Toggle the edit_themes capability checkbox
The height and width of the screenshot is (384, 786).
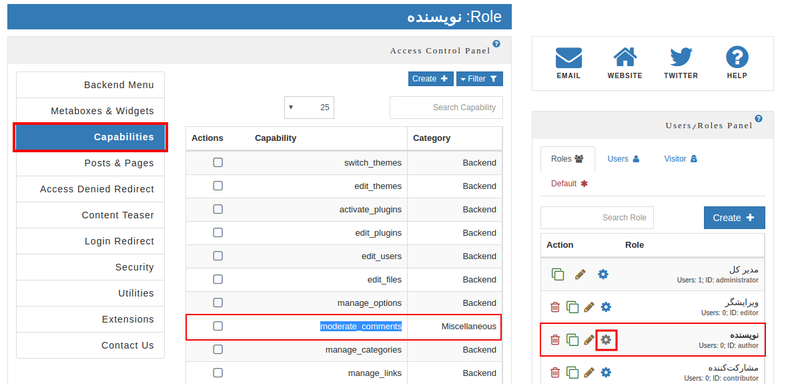pyautogui.click(x=218, y=185)
